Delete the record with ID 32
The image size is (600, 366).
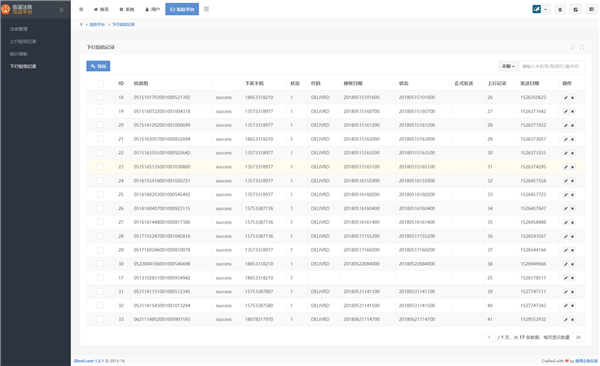[572, 306]
